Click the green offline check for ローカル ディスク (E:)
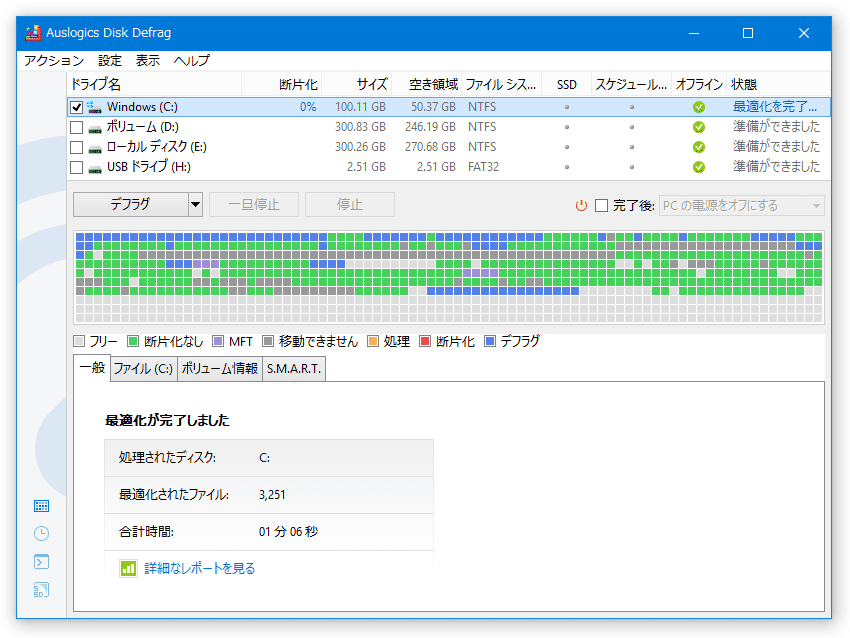850x638 pixels. tap(699, 147)
